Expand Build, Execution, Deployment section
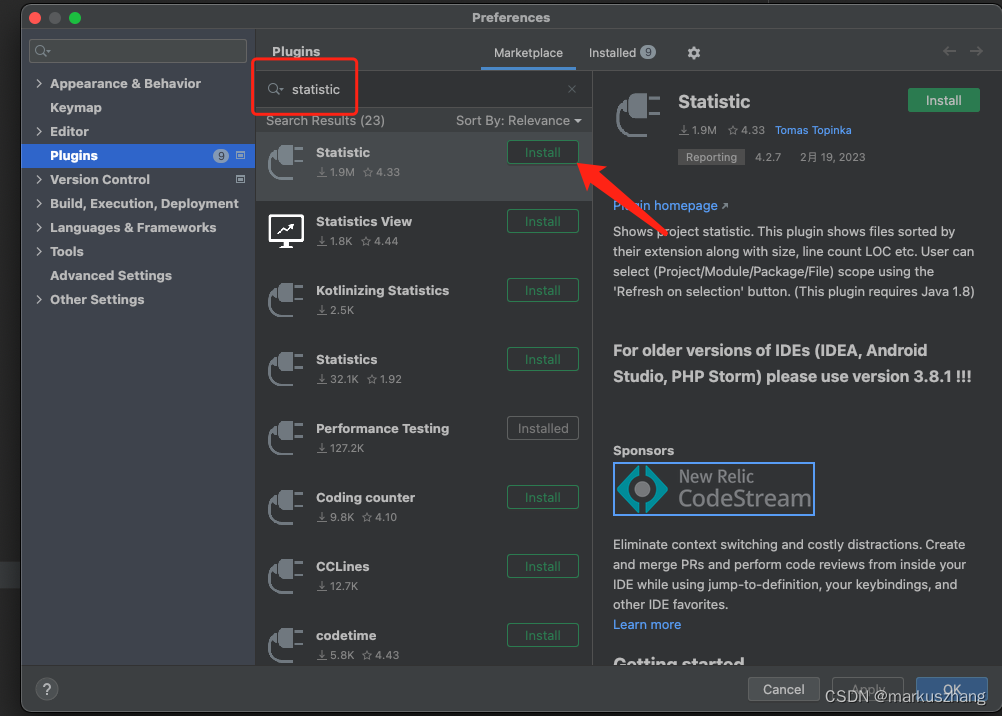 pos(39,204)
